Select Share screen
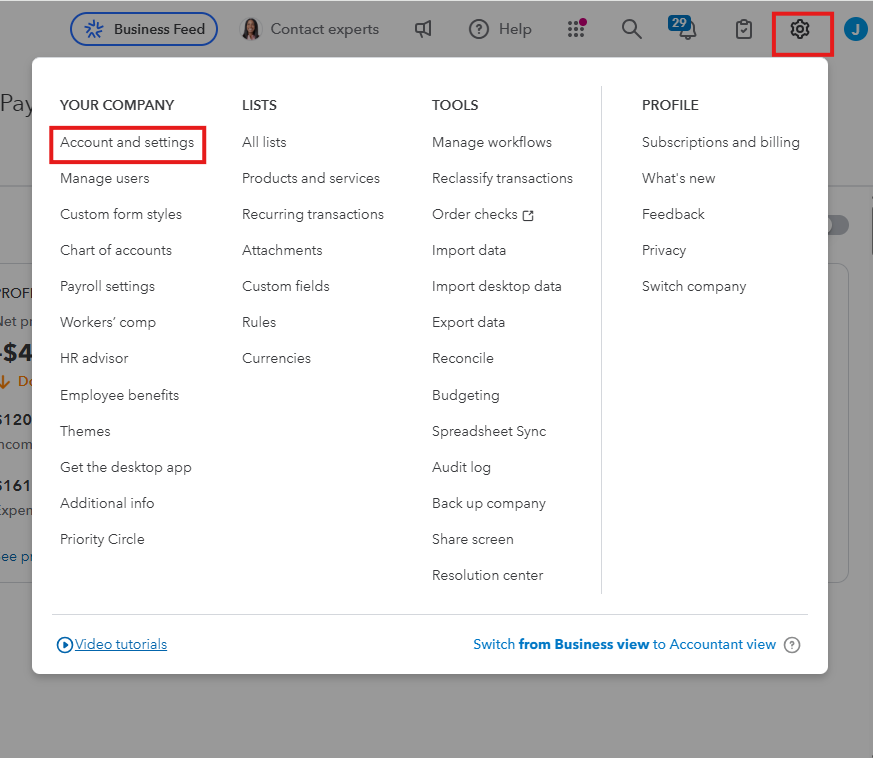 pyautogui.click(x=473, y=540)
